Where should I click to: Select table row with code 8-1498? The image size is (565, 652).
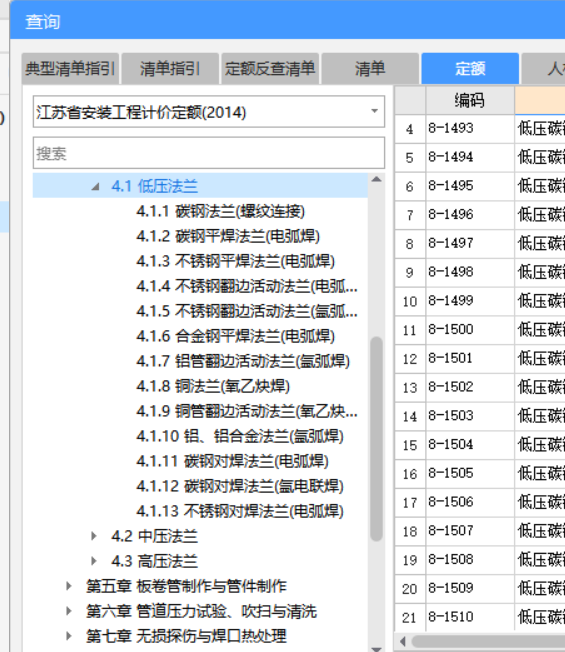click(x=480, y=272)
